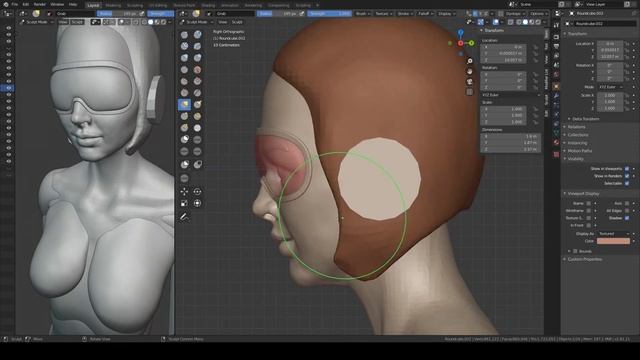Click the viewport display Color swatch
Viewport: 640px width, 360px height.
613,241
